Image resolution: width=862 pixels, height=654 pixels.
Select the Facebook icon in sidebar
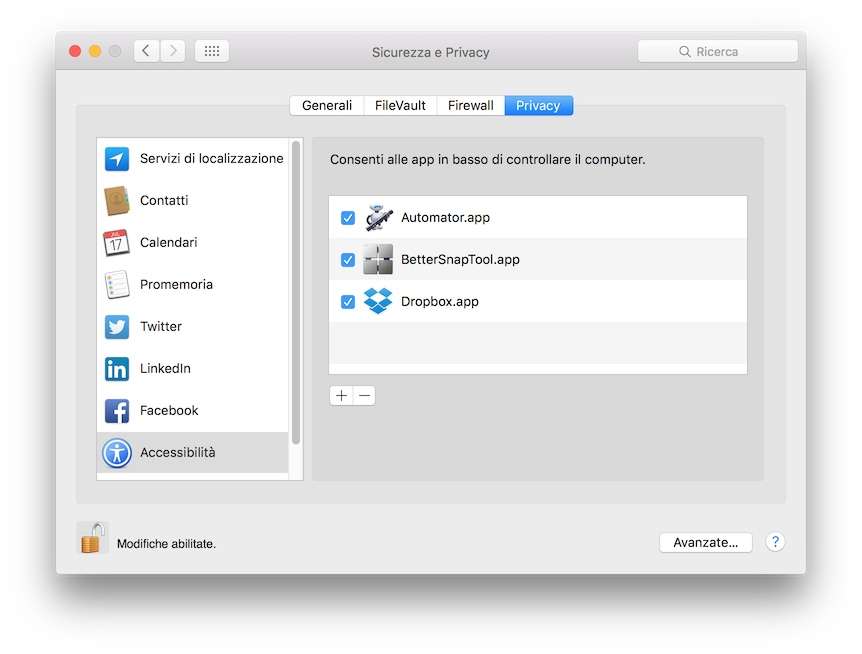pyautogui.click(x=117, y=411)
